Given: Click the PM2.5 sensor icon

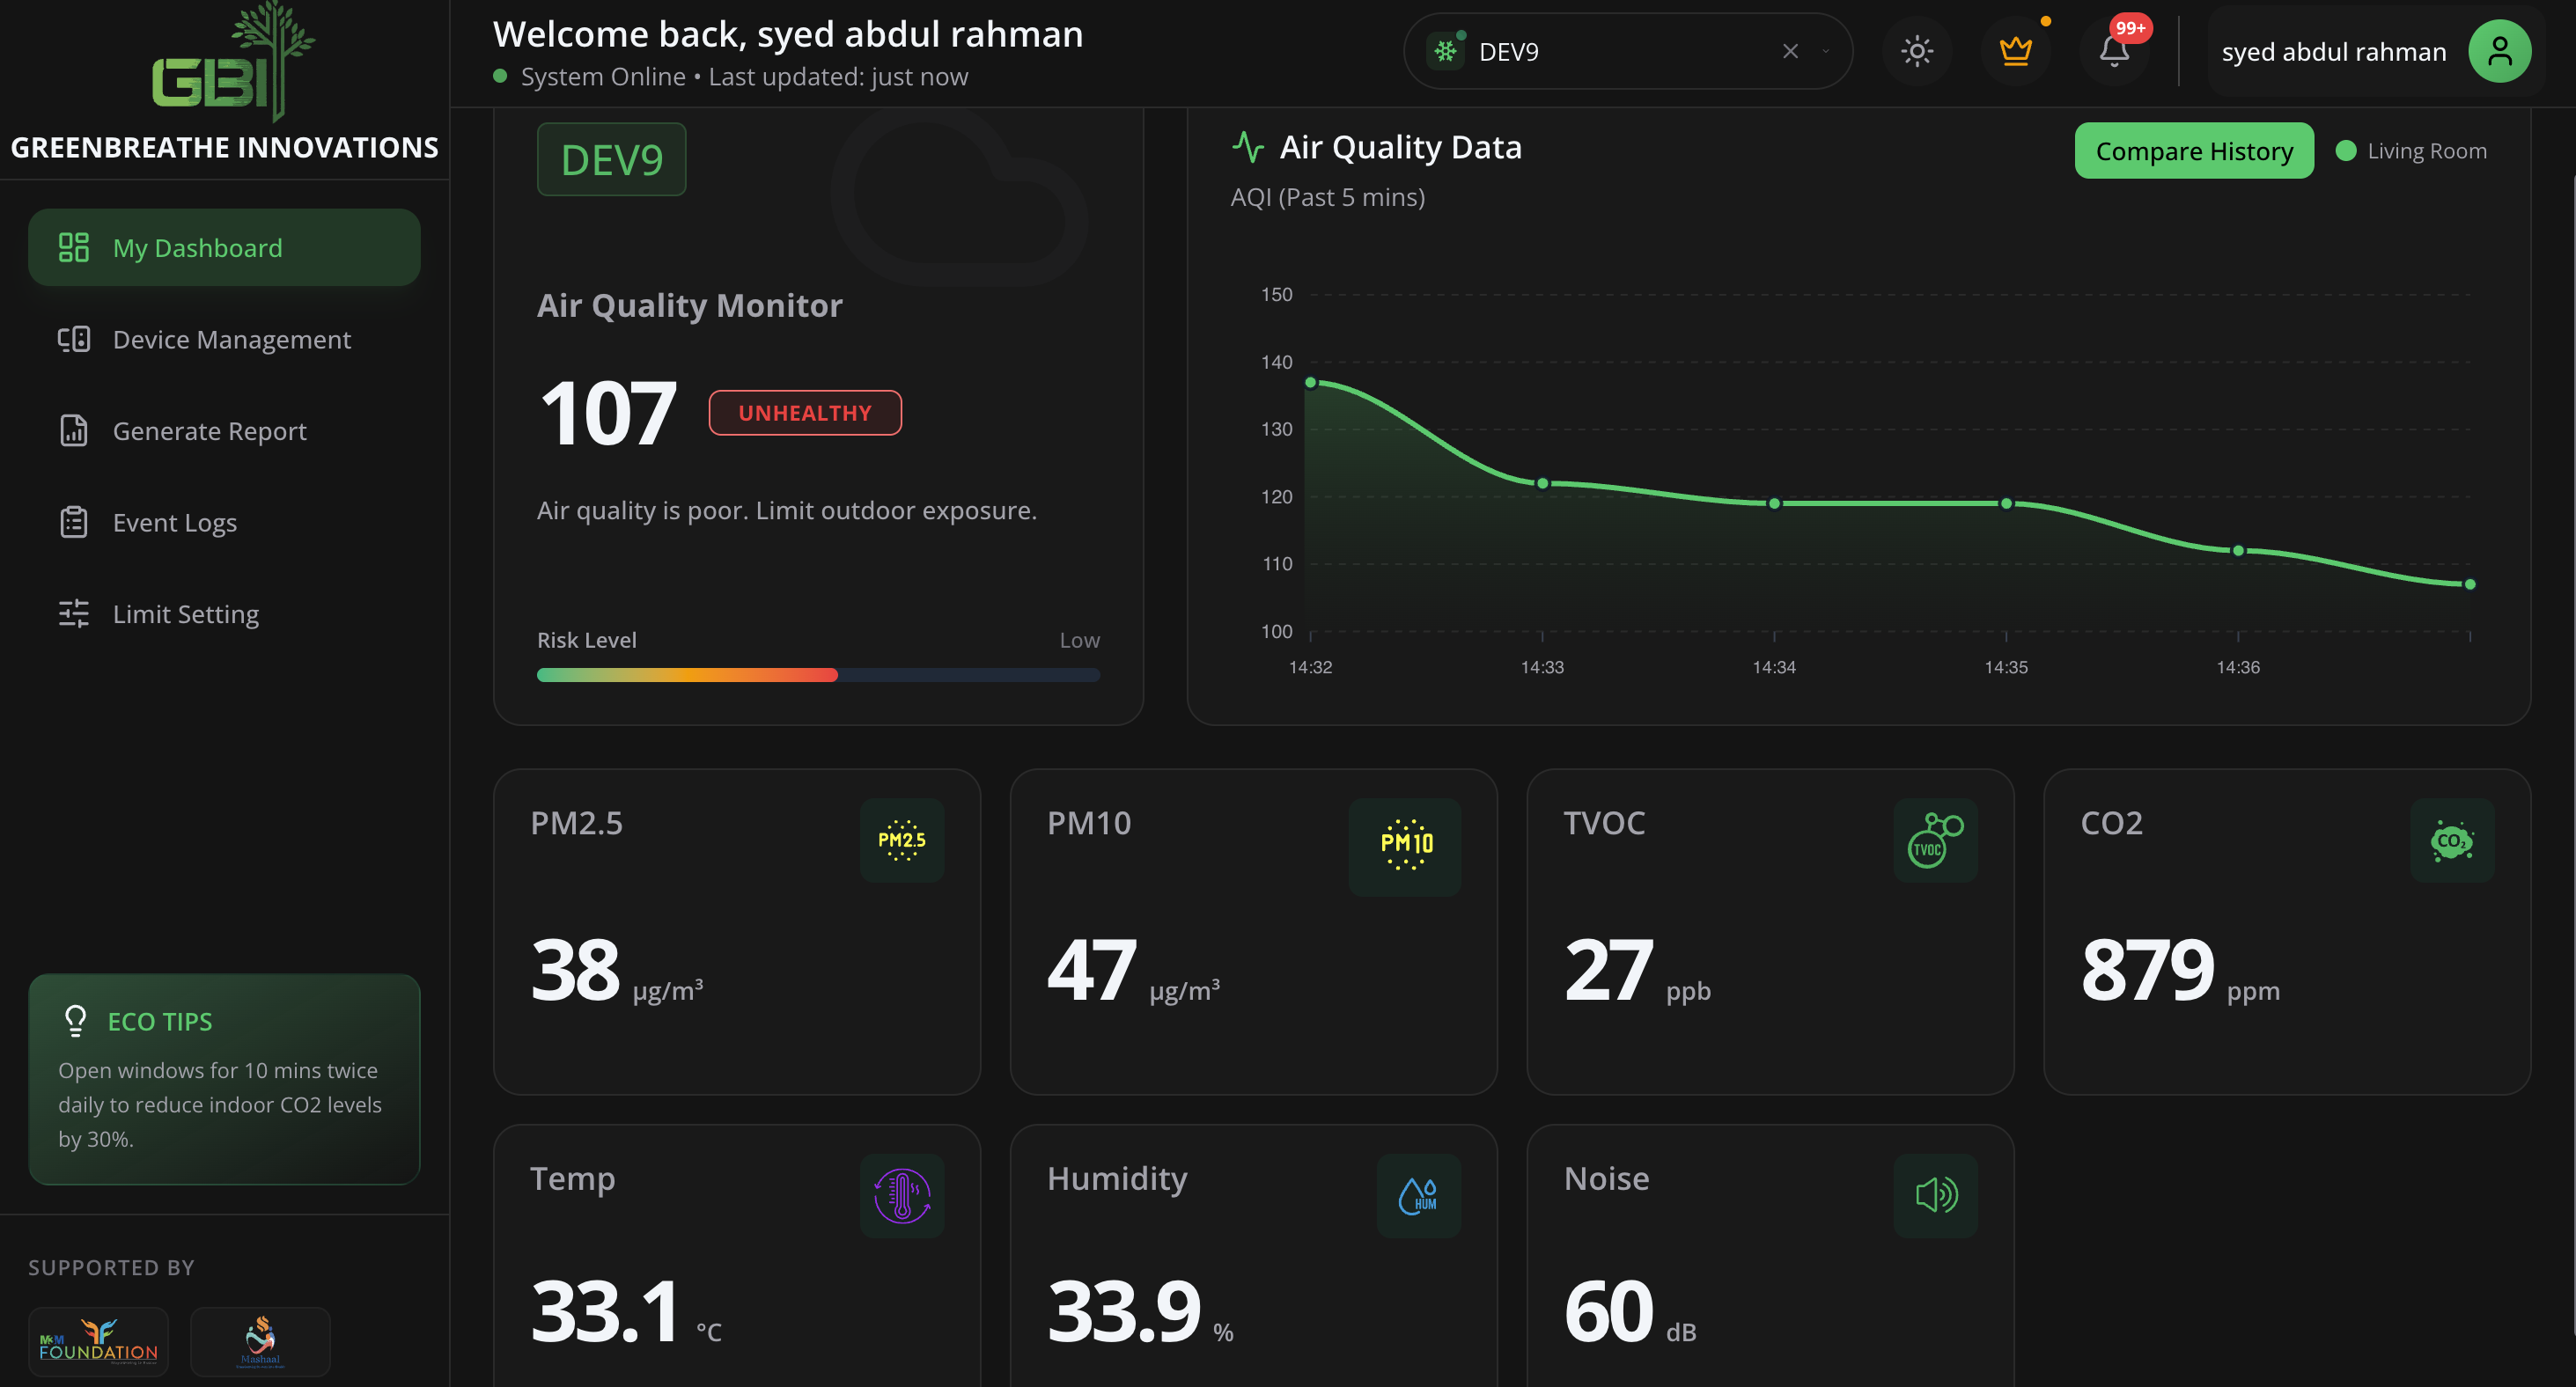Looking at the screenshot, I should pos(902,841).
